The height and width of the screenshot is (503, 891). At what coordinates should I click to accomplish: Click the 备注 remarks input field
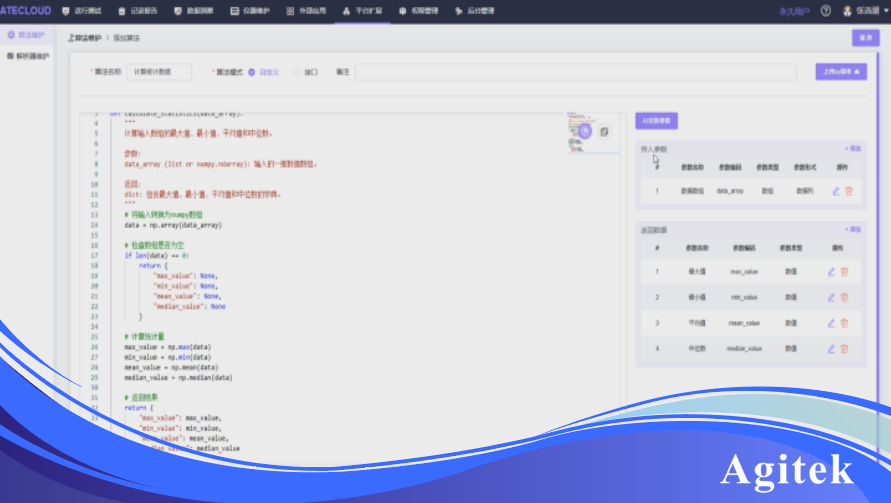[575, 72]
